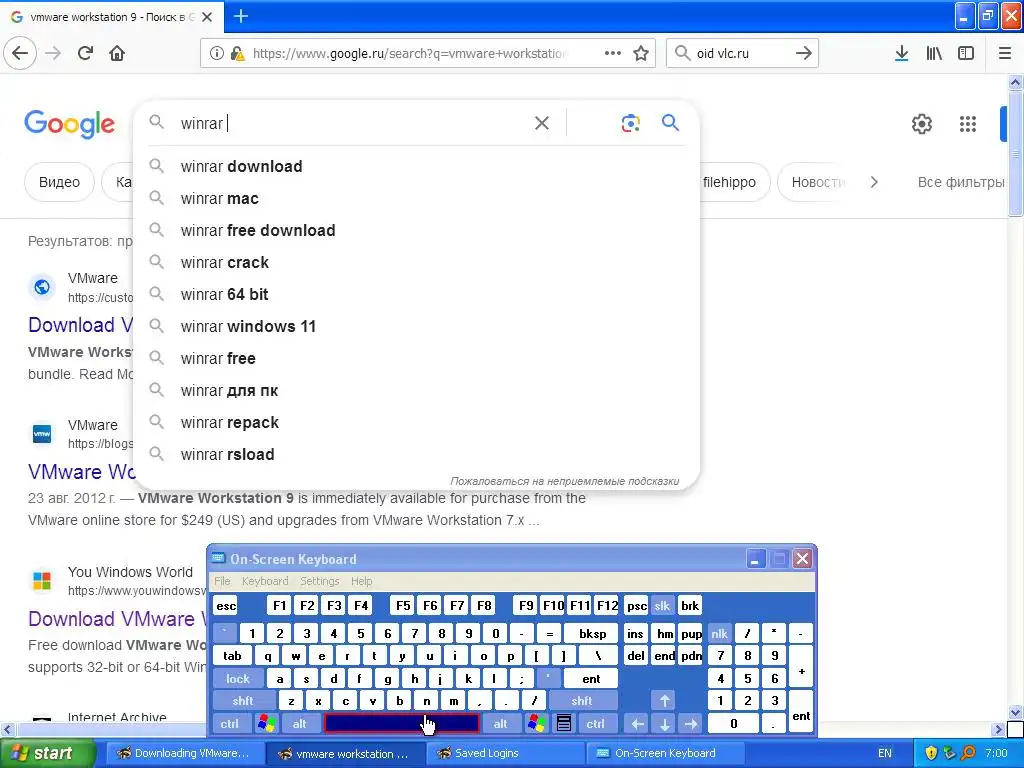The width and height of the screenshot is (1024, 768).
Task: Select the Видео filter tab
Action: (59, 182)
